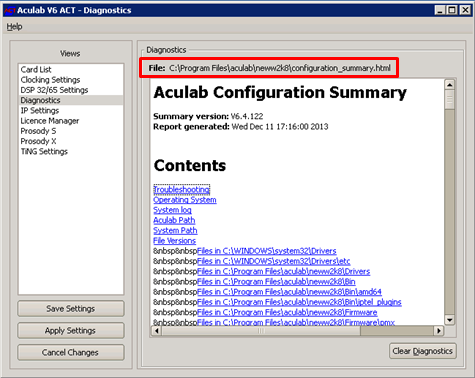
Task: Follow the File Versions link
Action: pyautogui.click(x=174, y=241)
